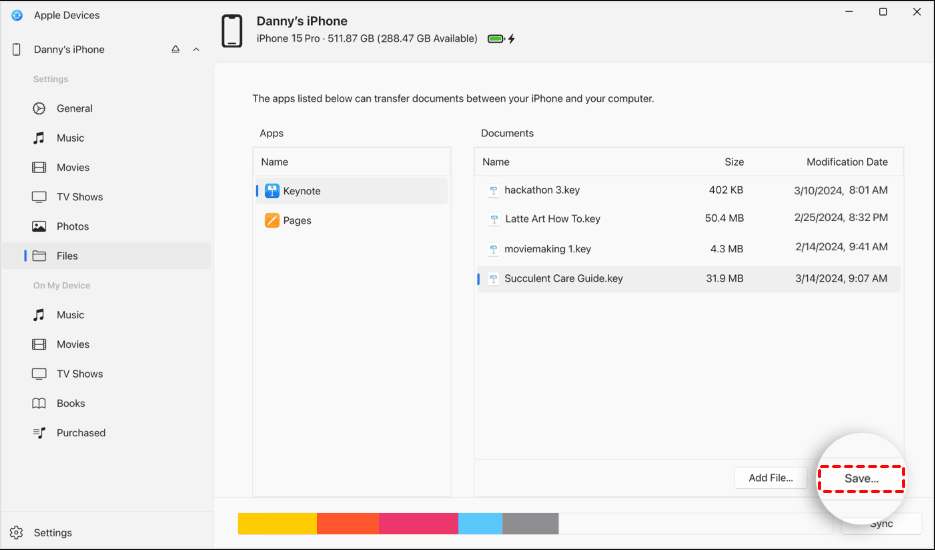Image resolution: width=935 pixels, height=550 pixels.
Task: Click the music note icon under On My Device
Action: (x=39, y=315)
